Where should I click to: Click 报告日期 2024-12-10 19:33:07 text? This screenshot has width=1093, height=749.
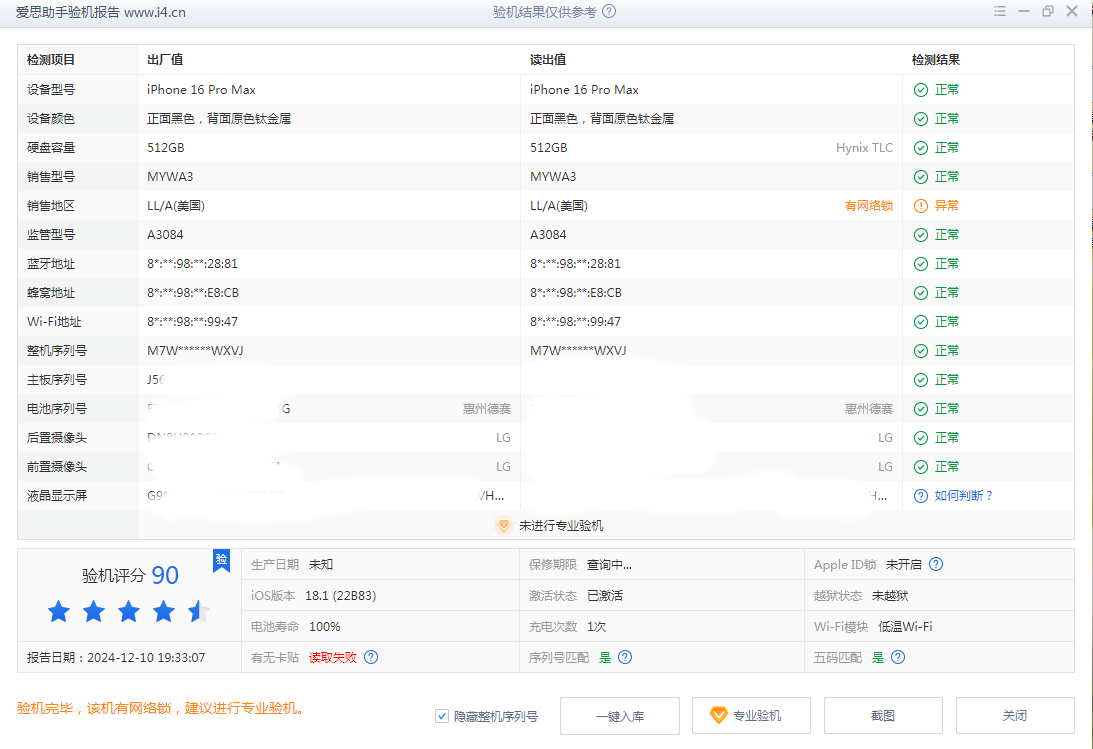116,657
